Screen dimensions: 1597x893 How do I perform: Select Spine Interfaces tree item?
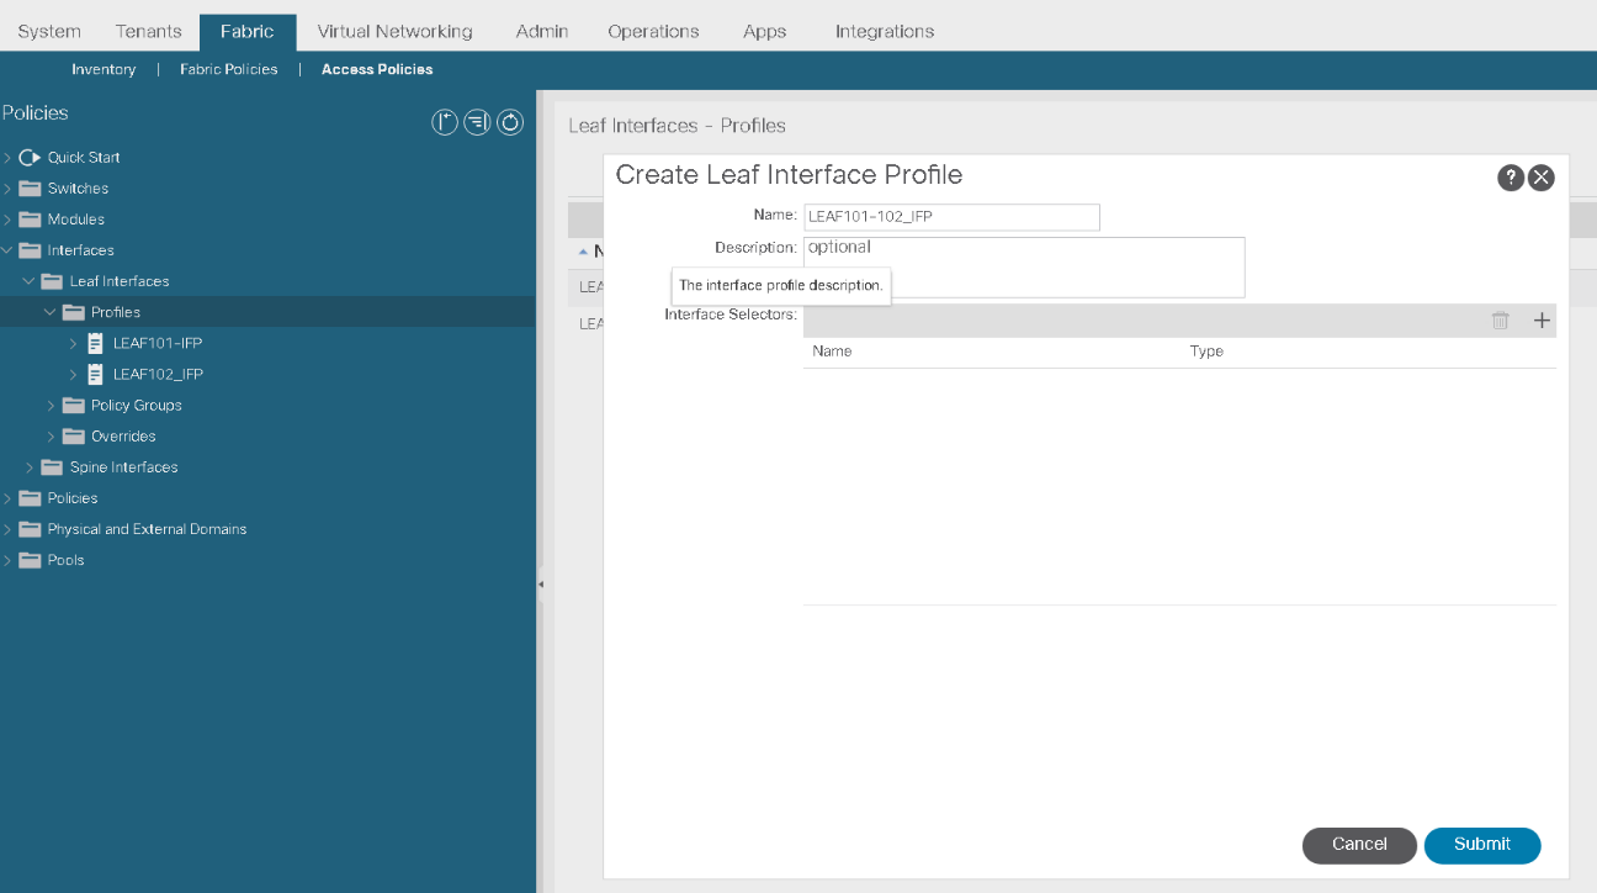point(123,467)
